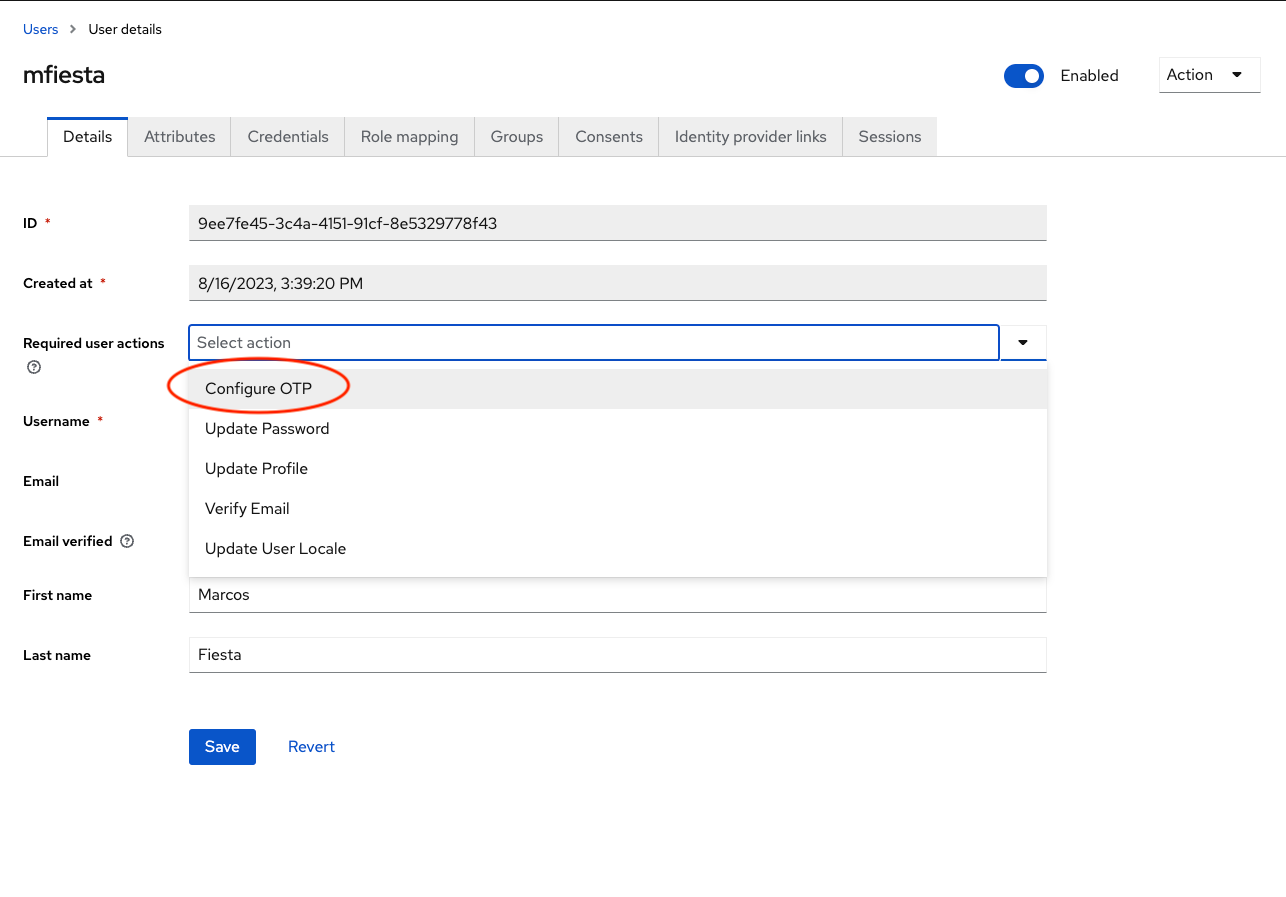Click help icon beside Email verified
Image resolution: width=1286 pixels, height=897 pixels.
click(x=127, y=541)
